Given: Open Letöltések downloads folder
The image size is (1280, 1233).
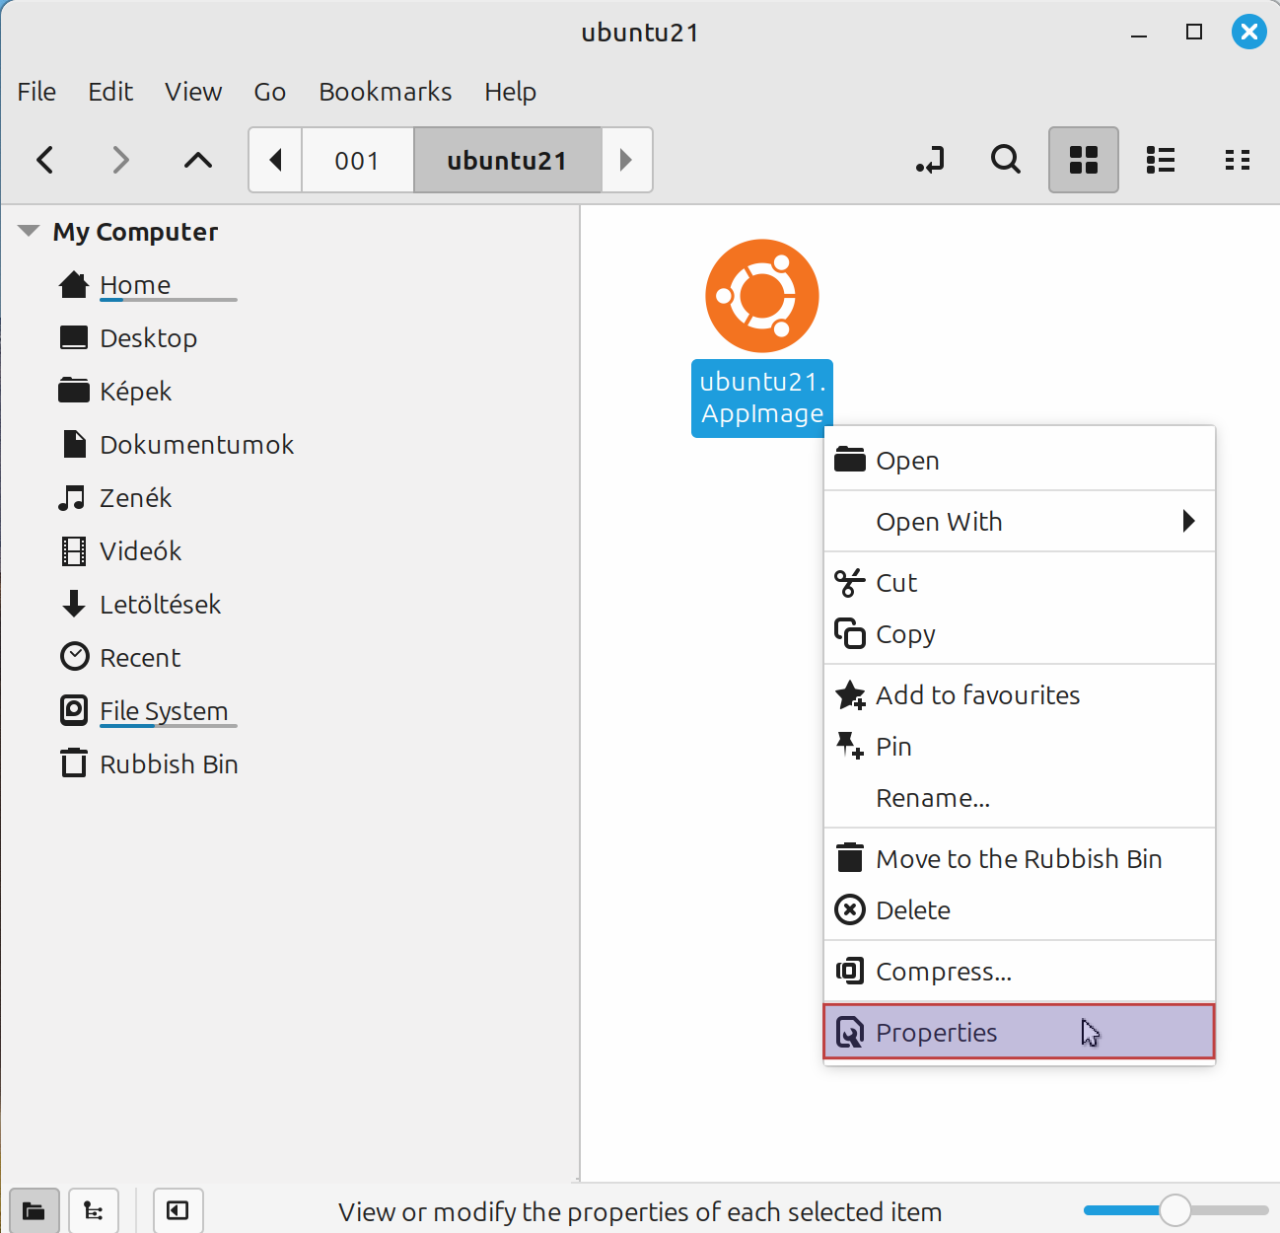Looking at the screenshot, I should (x=160, y=604).
